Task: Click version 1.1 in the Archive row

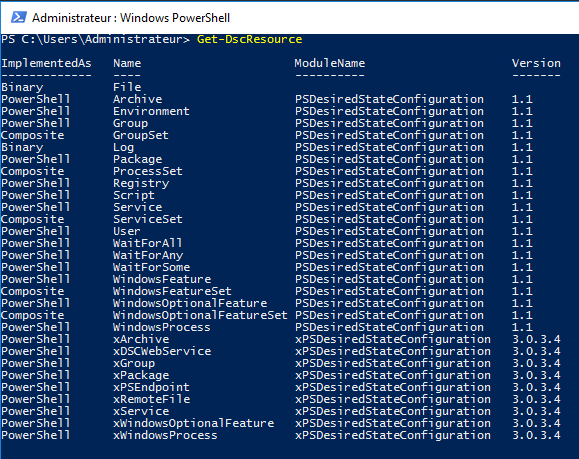Action: [522, 99]
